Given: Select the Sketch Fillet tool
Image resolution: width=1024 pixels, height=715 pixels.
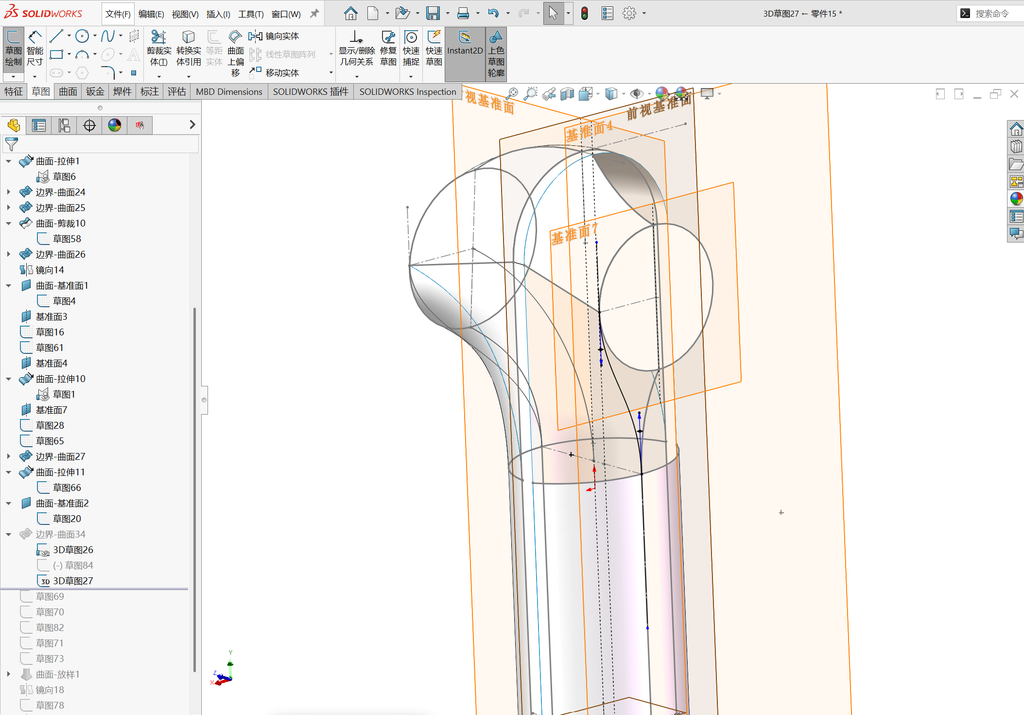Looking at the screenshot, I should coord(108,72).
